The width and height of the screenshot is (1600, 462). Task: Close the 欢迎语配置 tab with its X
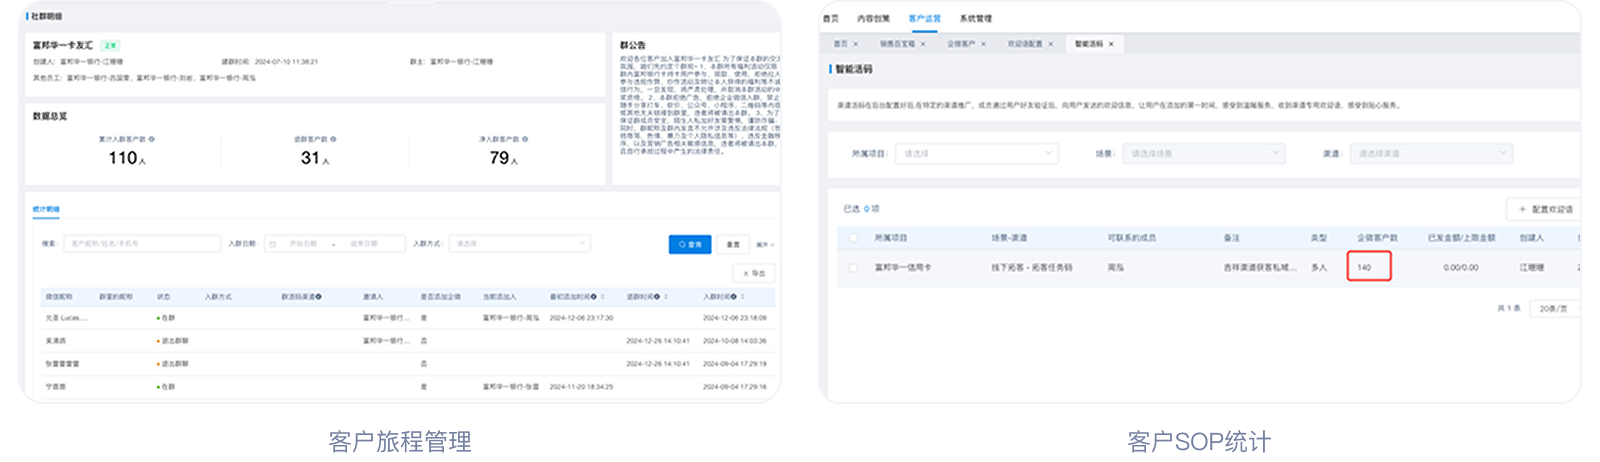pos(1050,44)
